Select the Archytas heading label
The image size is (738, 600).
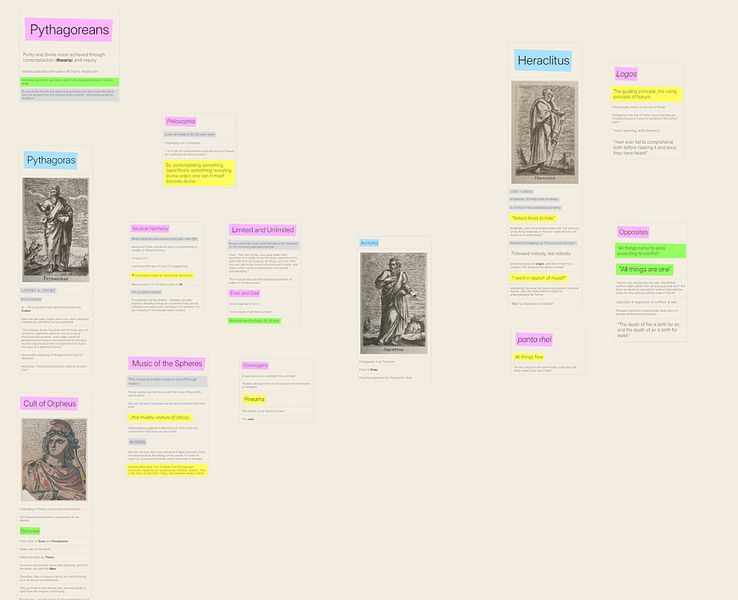click(x=369, y=243)
